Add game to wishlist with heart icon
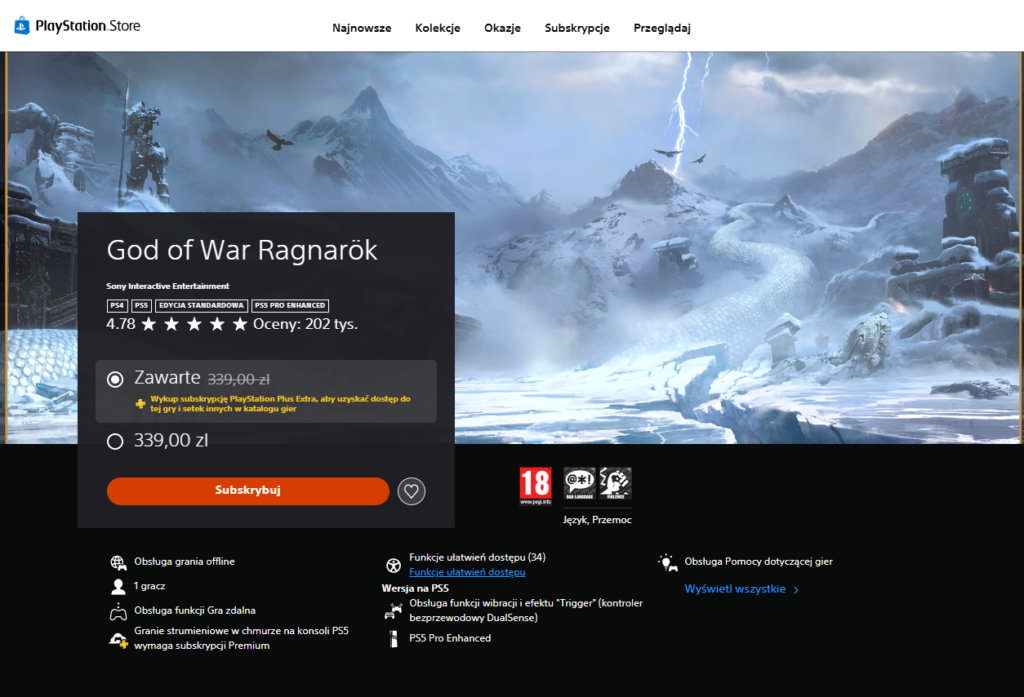This screenshot has width=1024, height=697. (411, 491)
